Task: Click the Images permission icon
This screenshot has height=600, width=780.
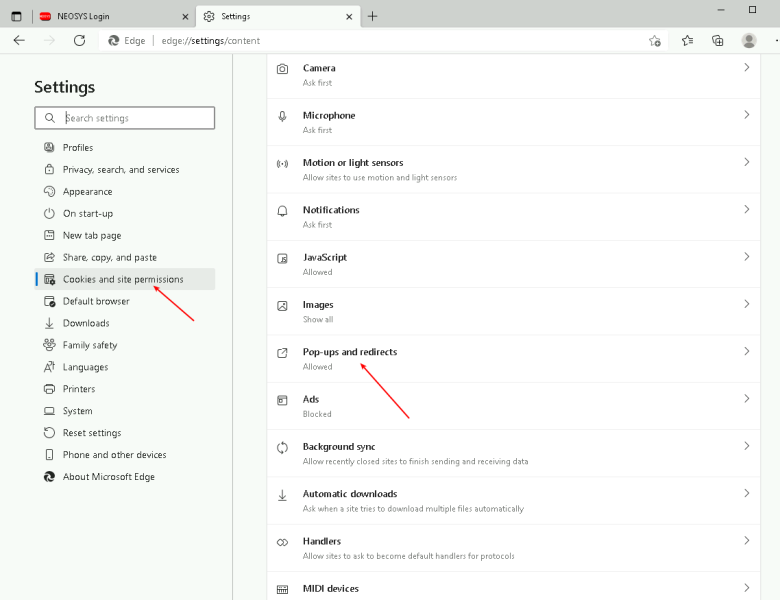Action: point(282,305)
